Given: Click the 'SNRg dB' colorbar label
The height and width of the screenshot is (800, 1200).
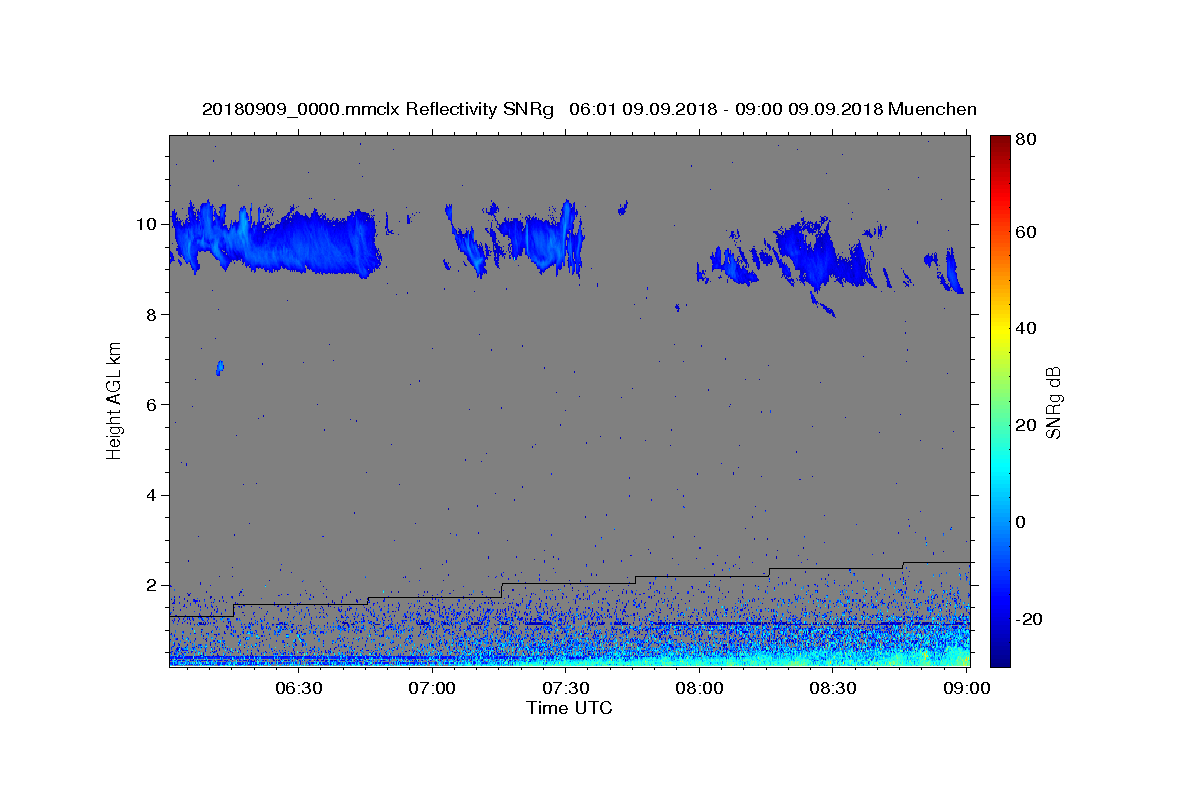Looking at the screenshot, I should [1053, 402].
